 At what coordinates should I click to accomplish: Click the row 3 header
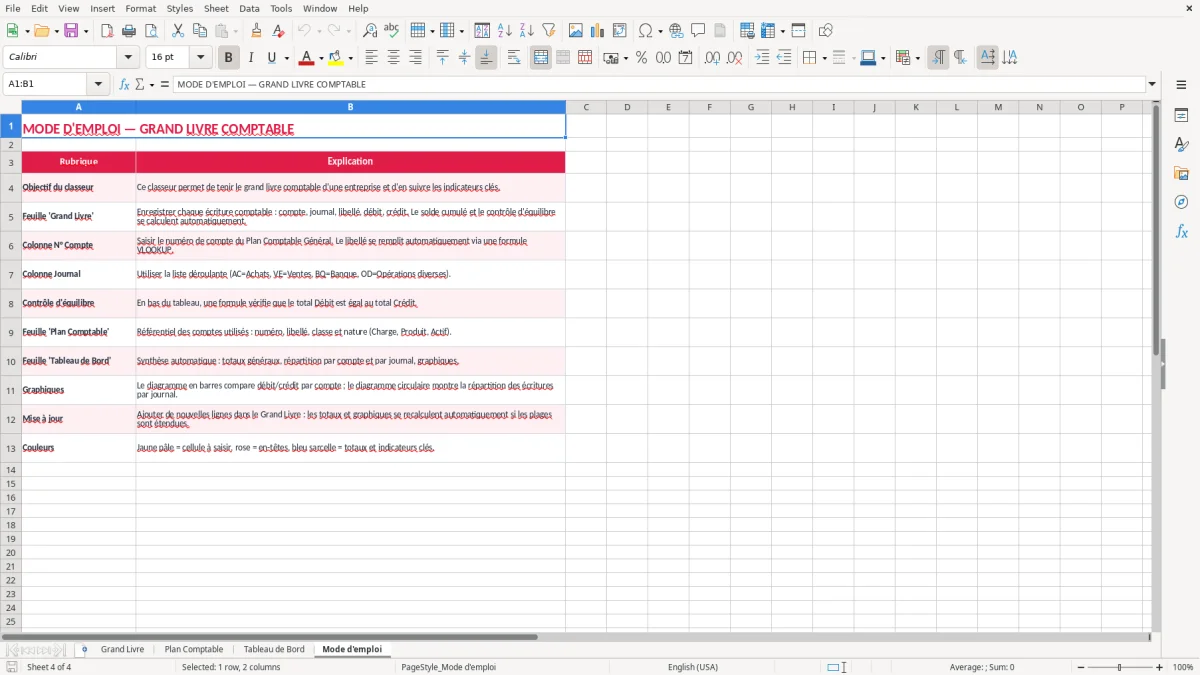[11, 162]
